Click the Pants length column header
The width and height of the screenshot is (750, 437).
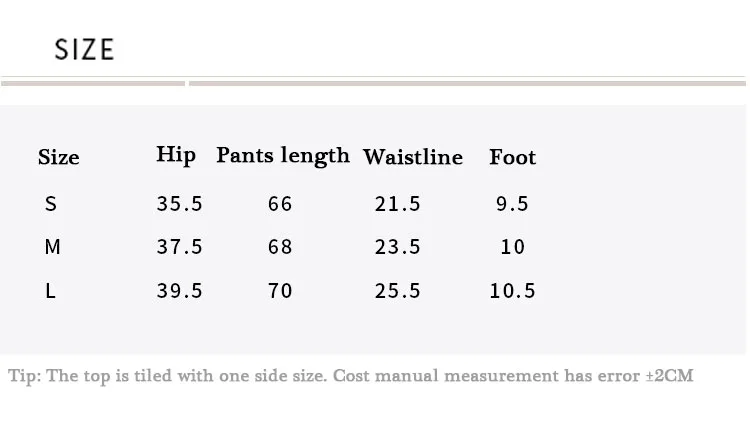coord(283,156)
